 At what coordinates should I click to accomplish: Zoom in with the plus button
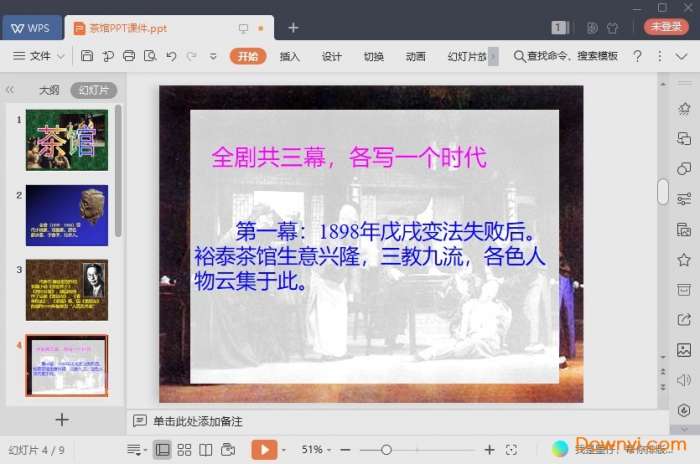(x=489, y=450)
